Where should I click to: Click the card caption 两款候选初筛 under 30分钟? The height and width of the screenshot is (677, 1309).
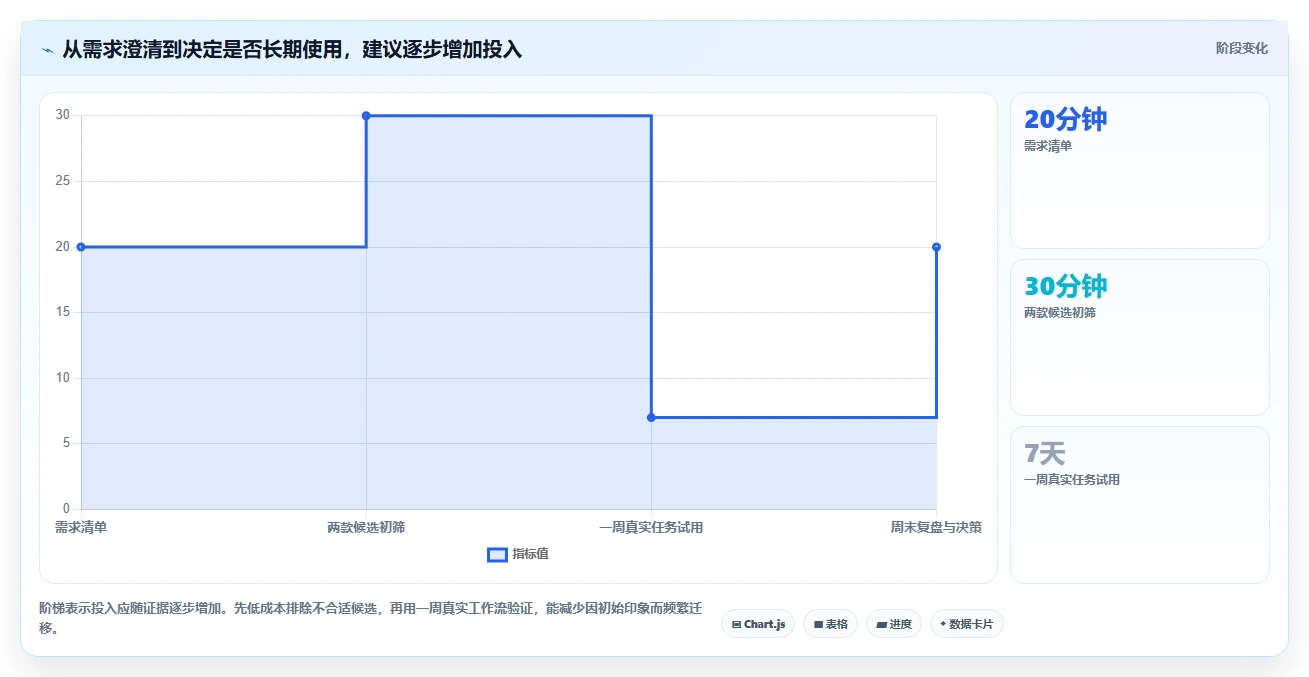tap(1060, 313)
